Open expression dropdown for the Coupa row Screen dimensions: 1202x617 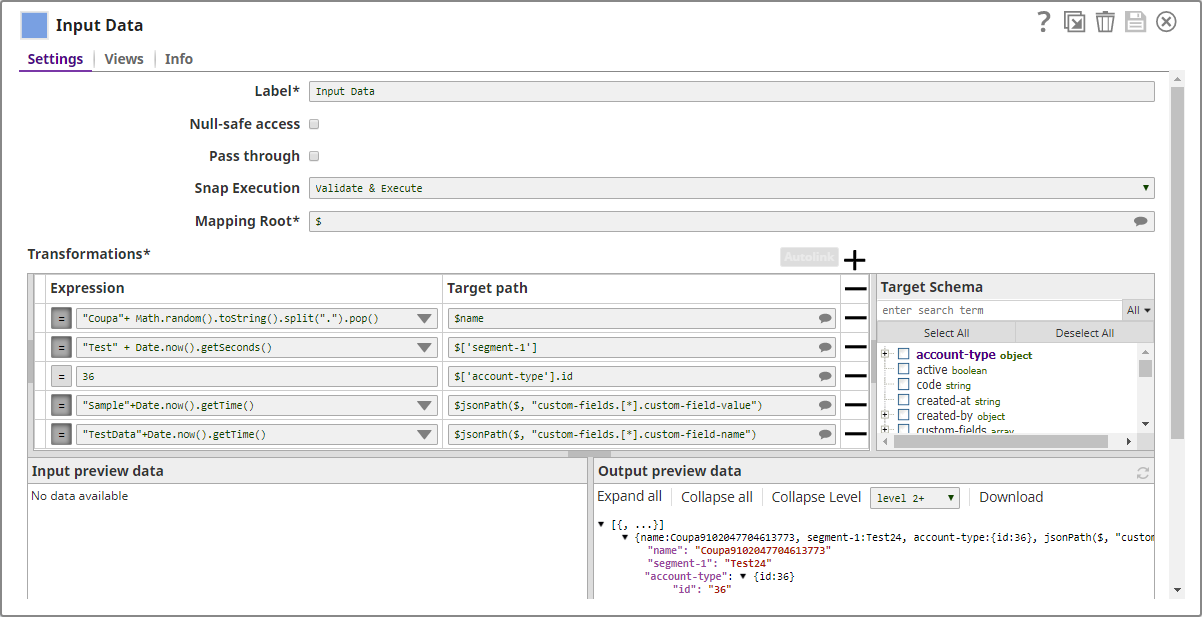click(x=424, y=318)
